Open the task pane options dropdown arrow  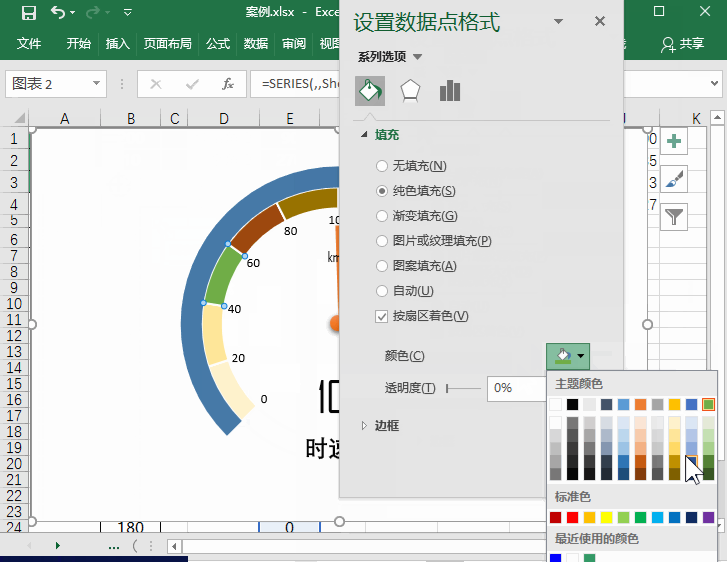[x=559, y=21]
